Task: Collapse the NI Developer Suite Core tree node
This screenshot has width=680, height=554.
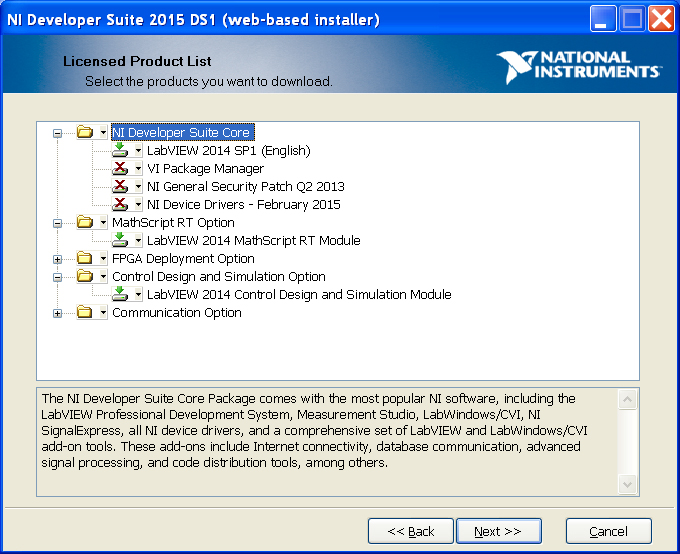Action: pyautogui.click(x=57, y=133)
